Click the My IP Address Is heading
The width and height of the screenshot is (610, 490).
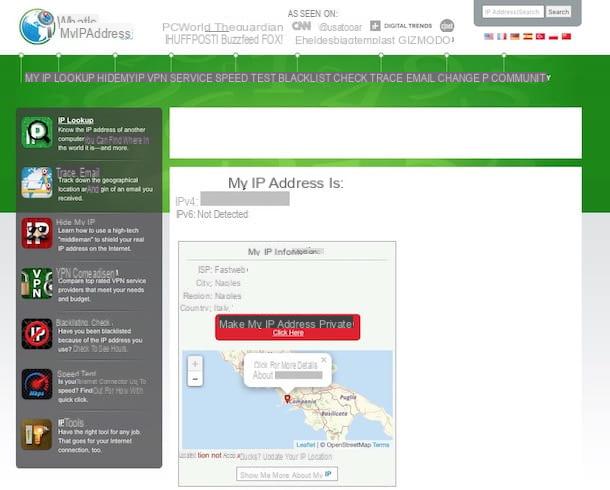286,183
